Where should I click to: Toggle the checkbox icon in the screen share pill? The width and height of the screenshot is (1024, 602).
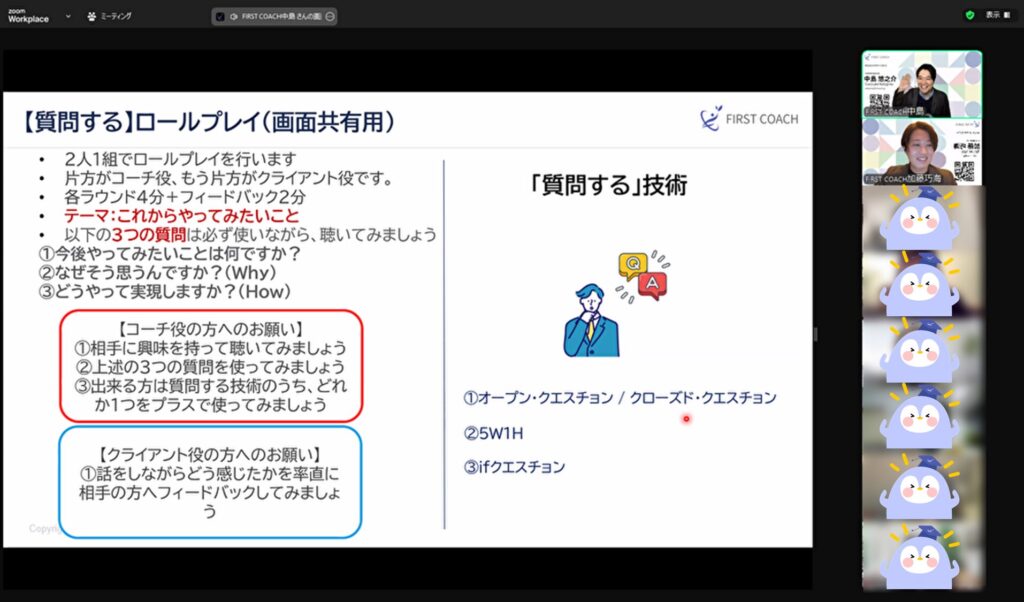[x=221, y=17]
